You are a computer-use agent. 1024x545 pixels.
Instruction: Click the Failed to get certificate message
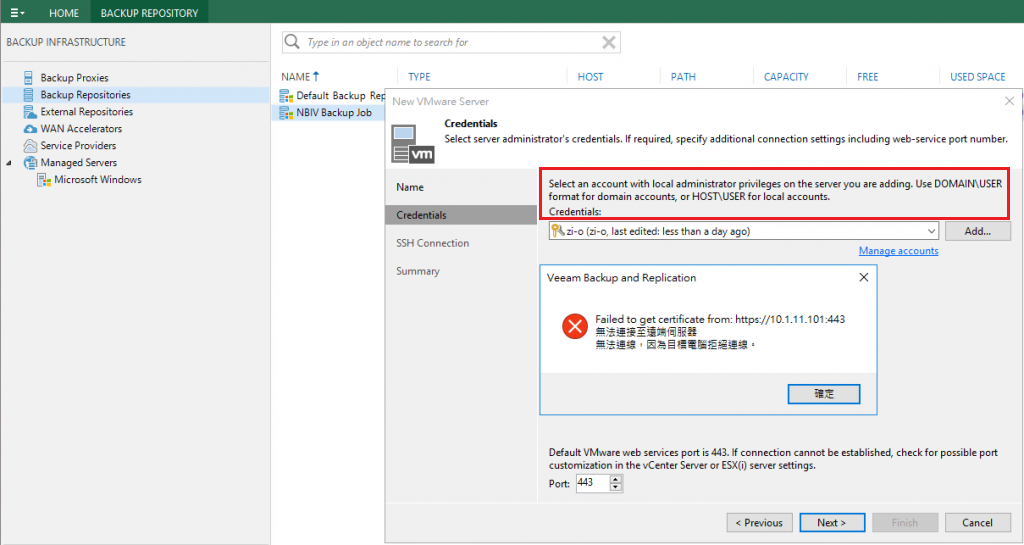click(x=720, y=319)
